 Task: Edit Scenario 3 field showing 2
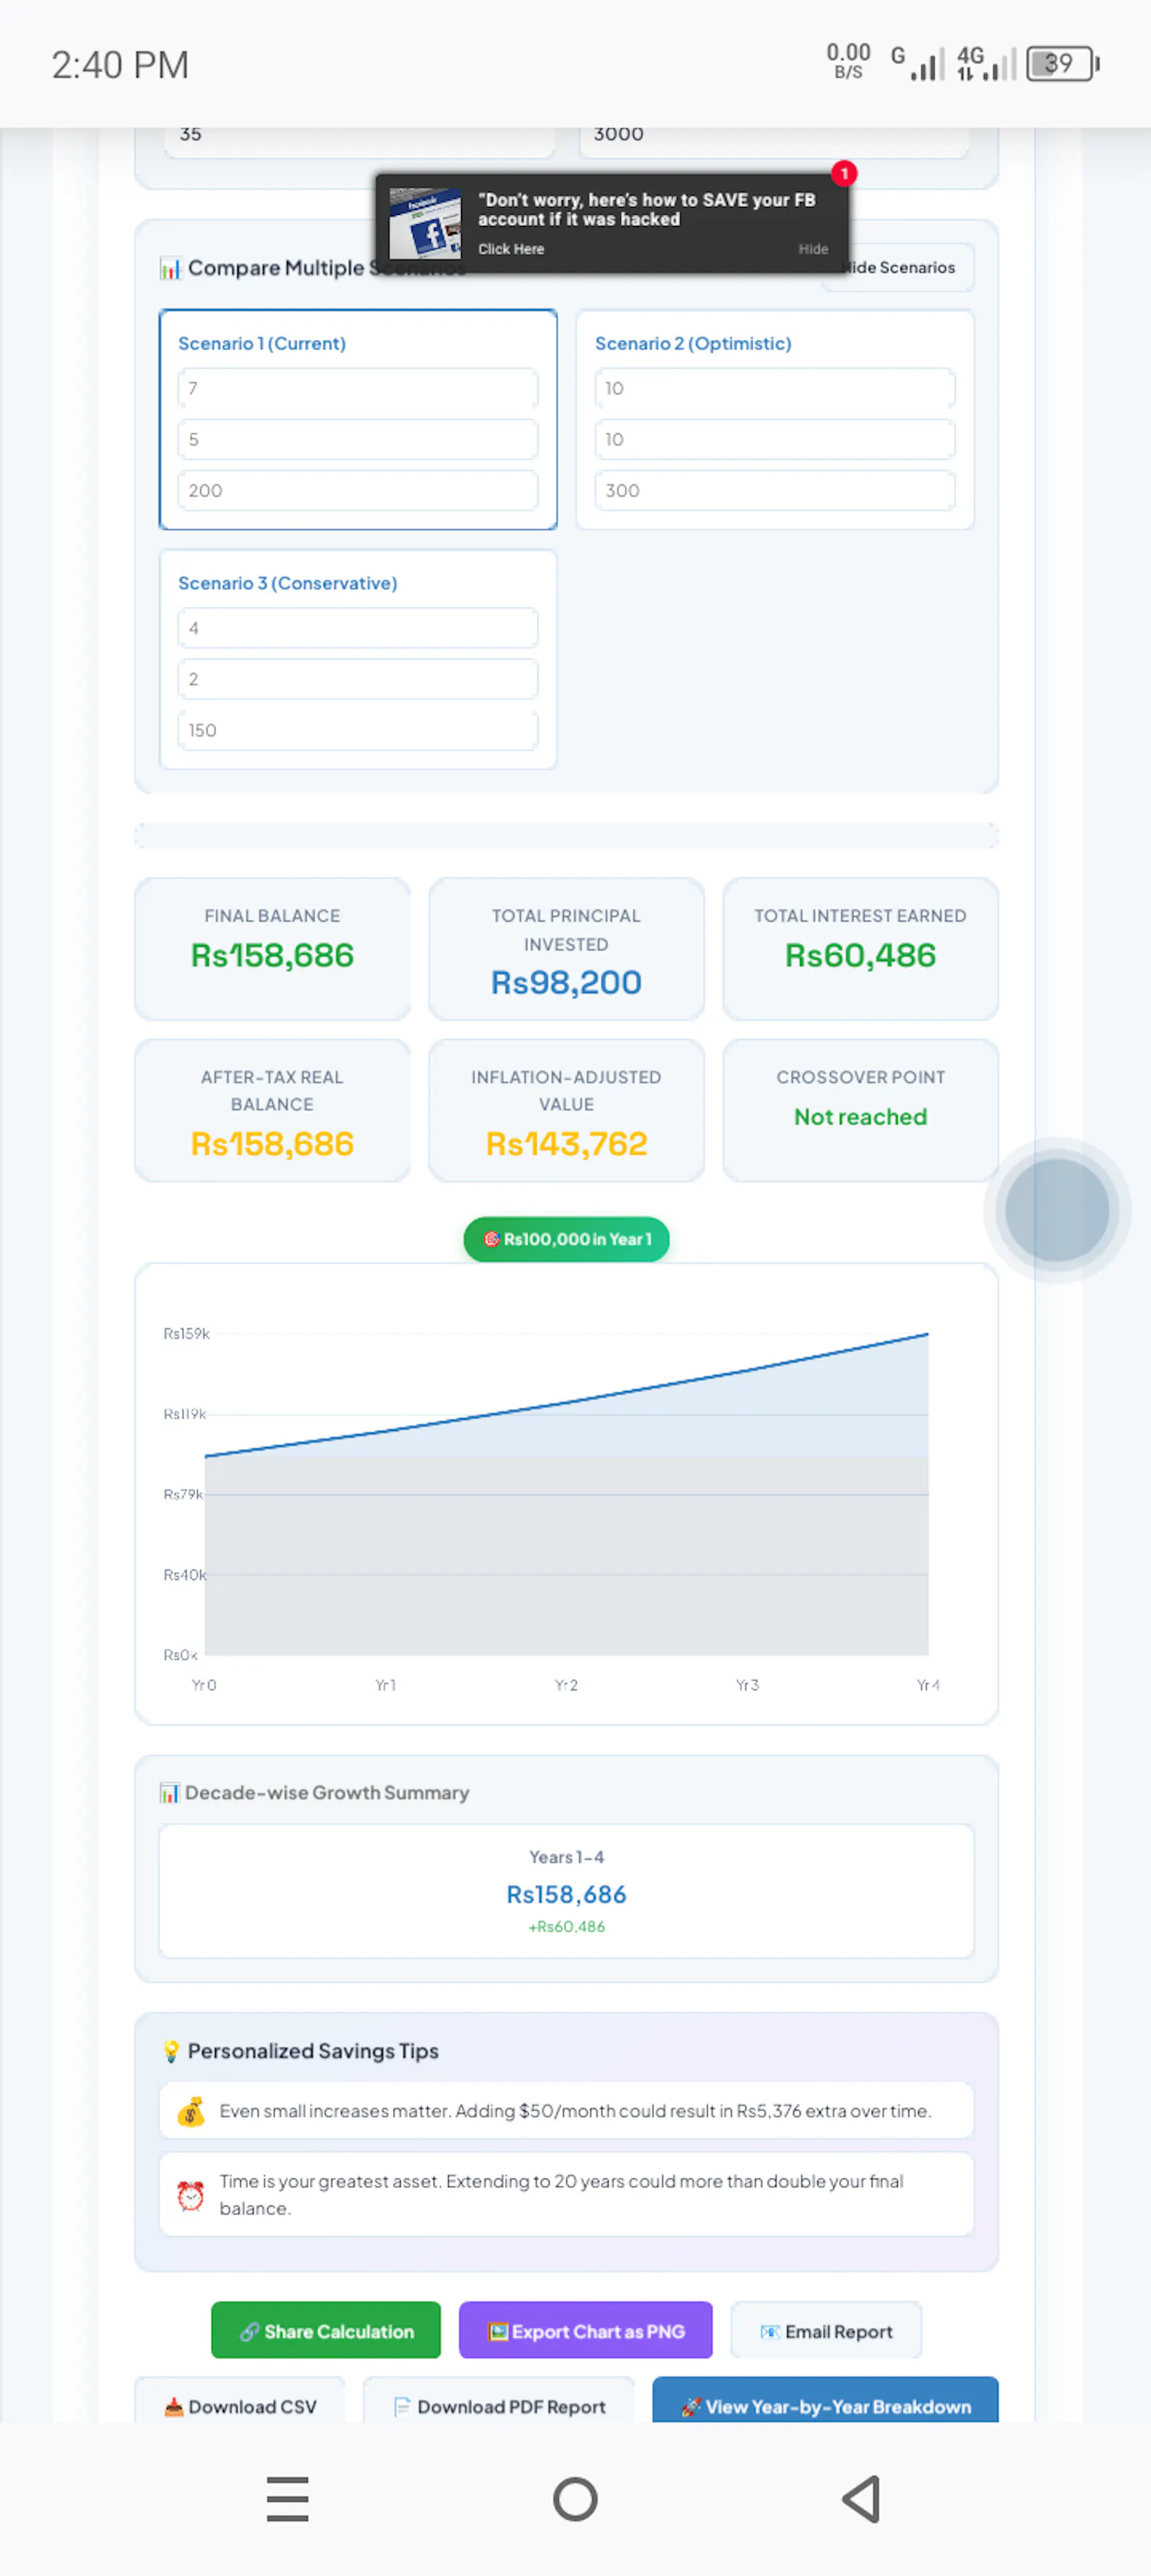point(358,679)
